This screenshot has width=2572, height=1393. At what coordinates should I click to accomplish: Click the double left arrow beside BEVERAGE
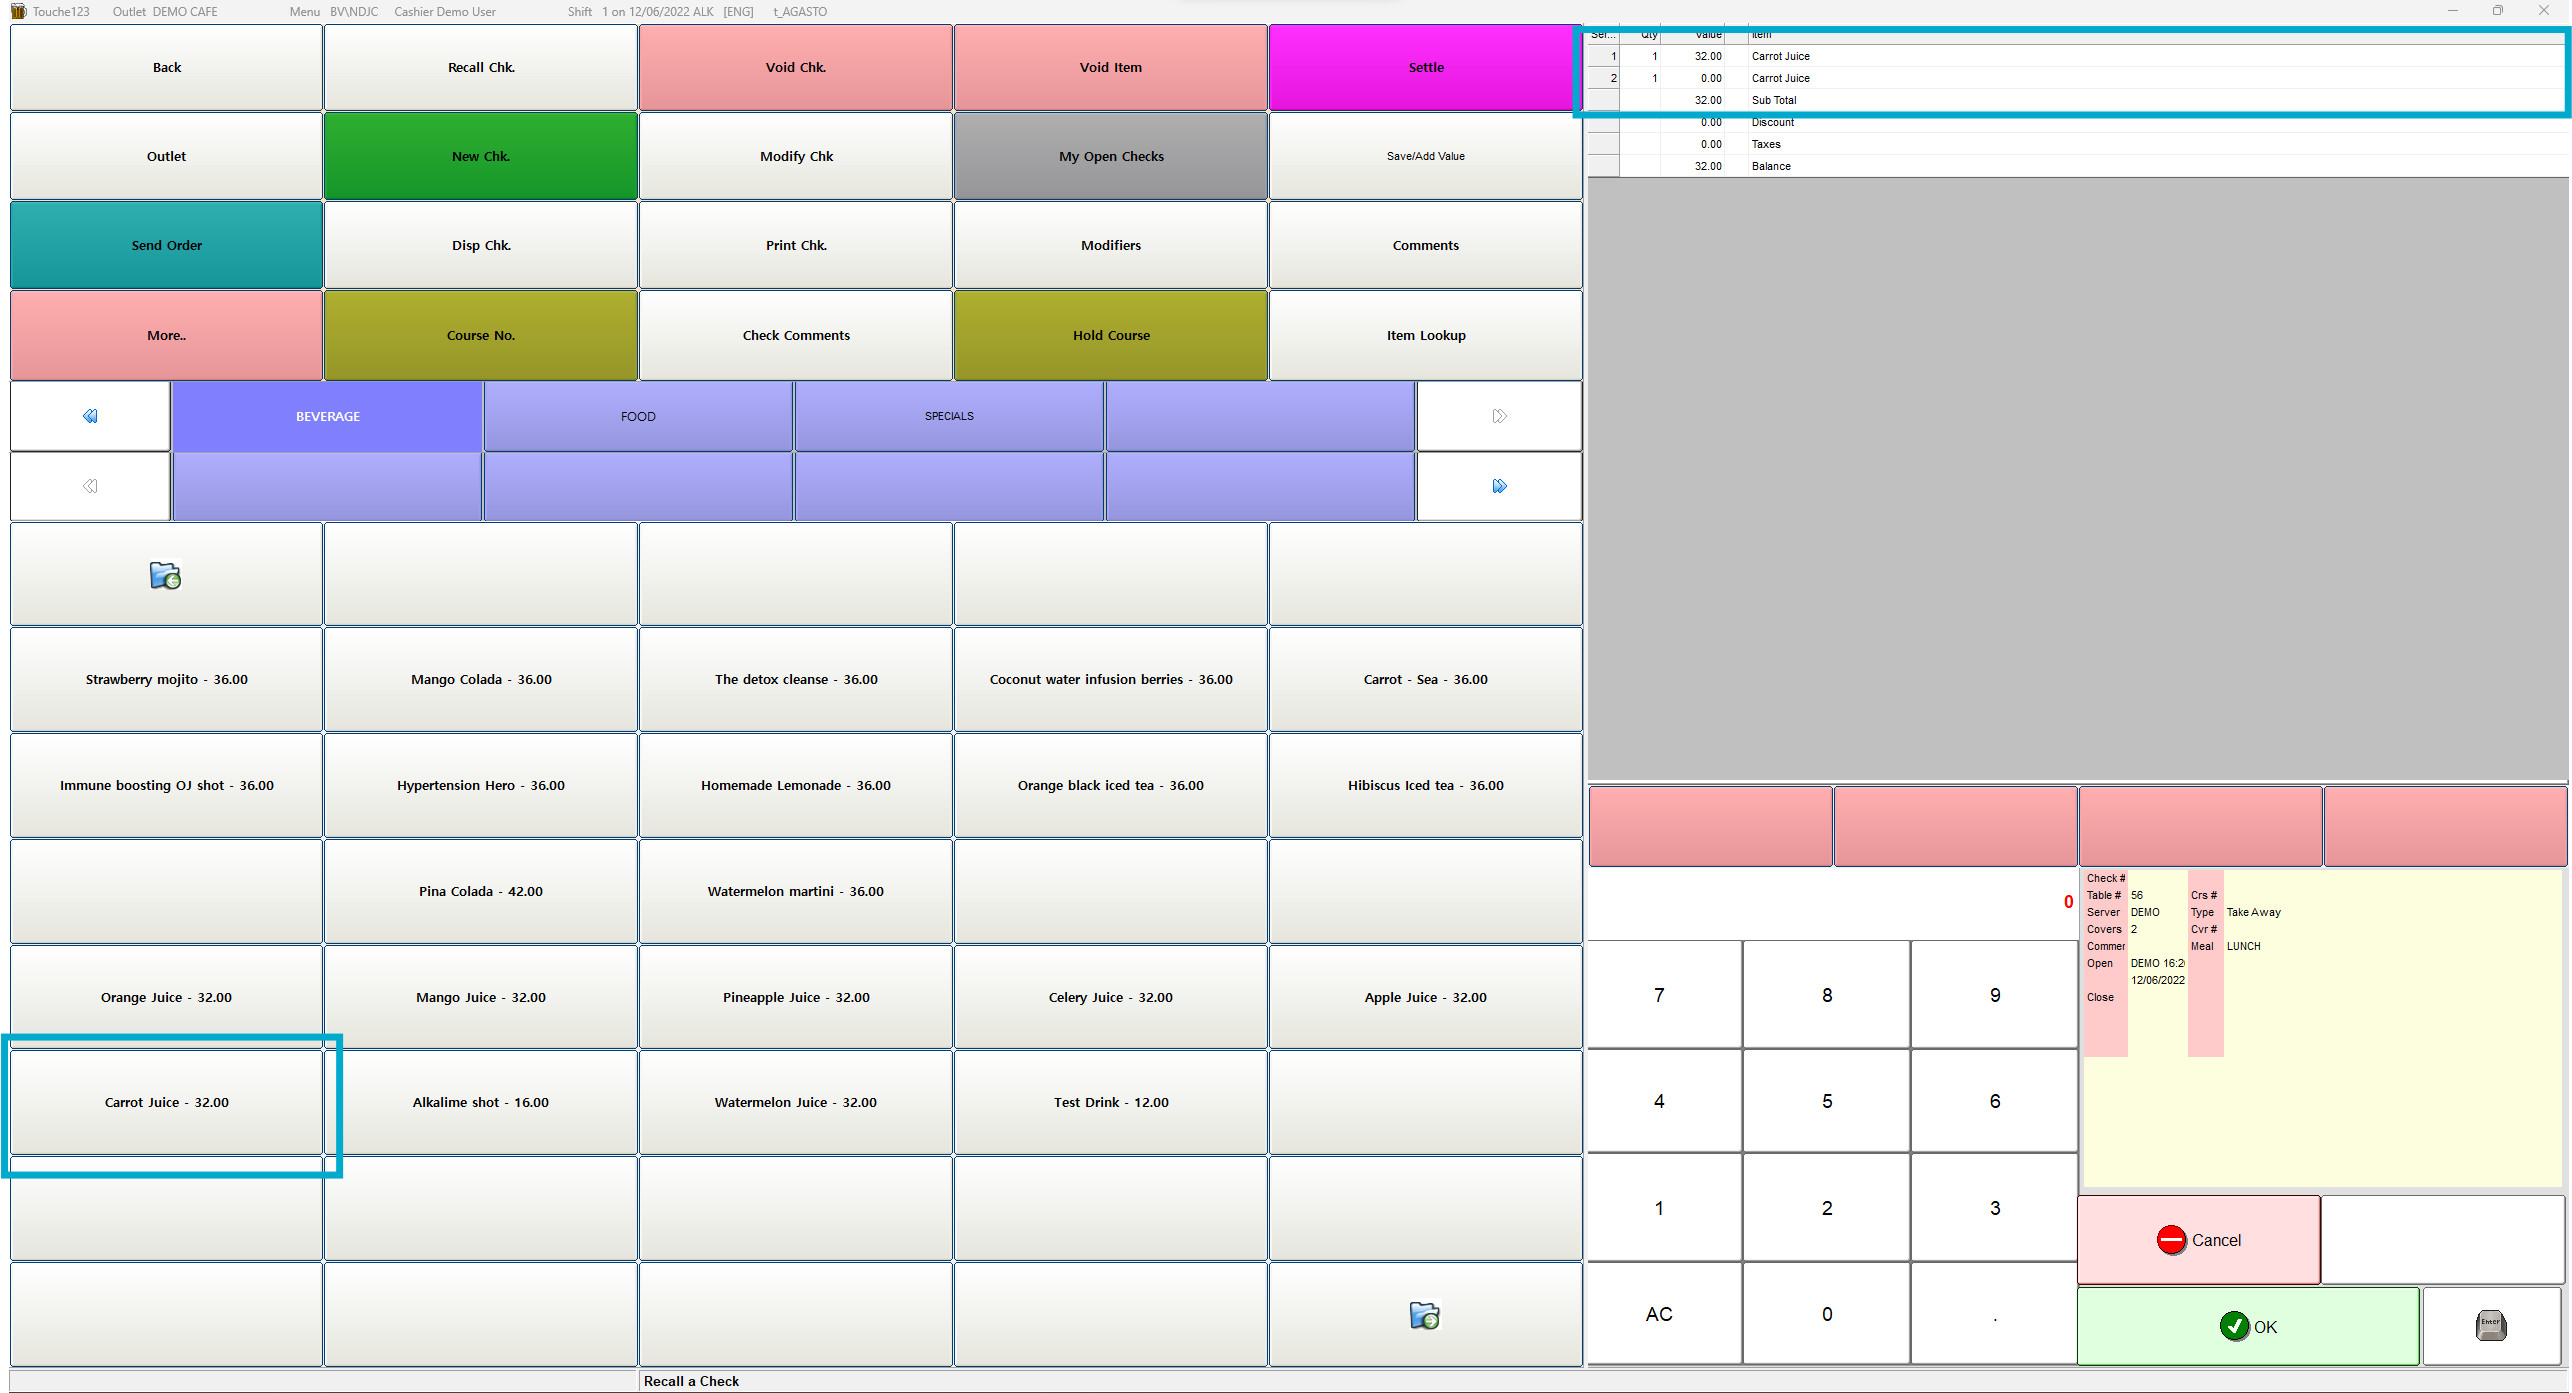90,416
